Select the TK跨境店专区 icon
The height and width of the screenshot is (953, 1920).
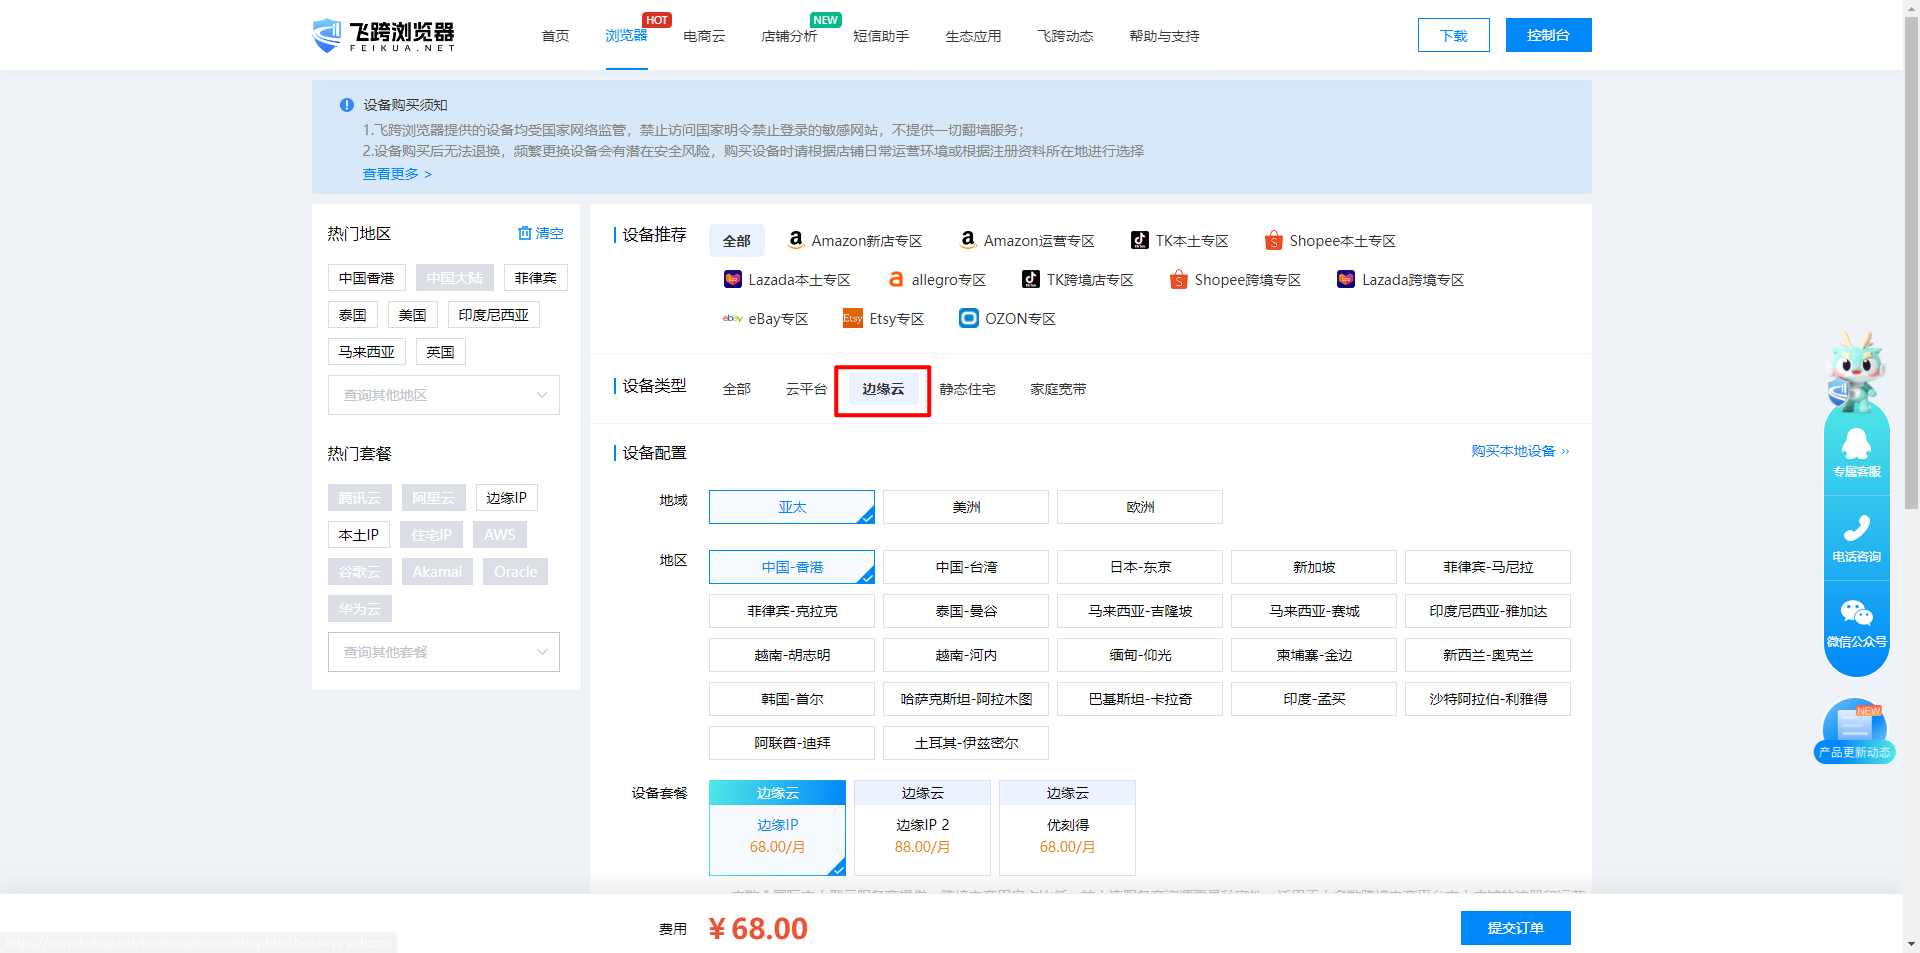pyautogui.click(x=1031, y=279)
